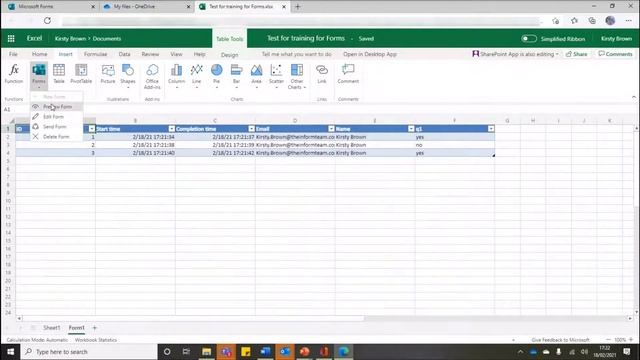Open the q1 column filter dropdown
This screenshot has height=360, width=640.
pos(491,129)
